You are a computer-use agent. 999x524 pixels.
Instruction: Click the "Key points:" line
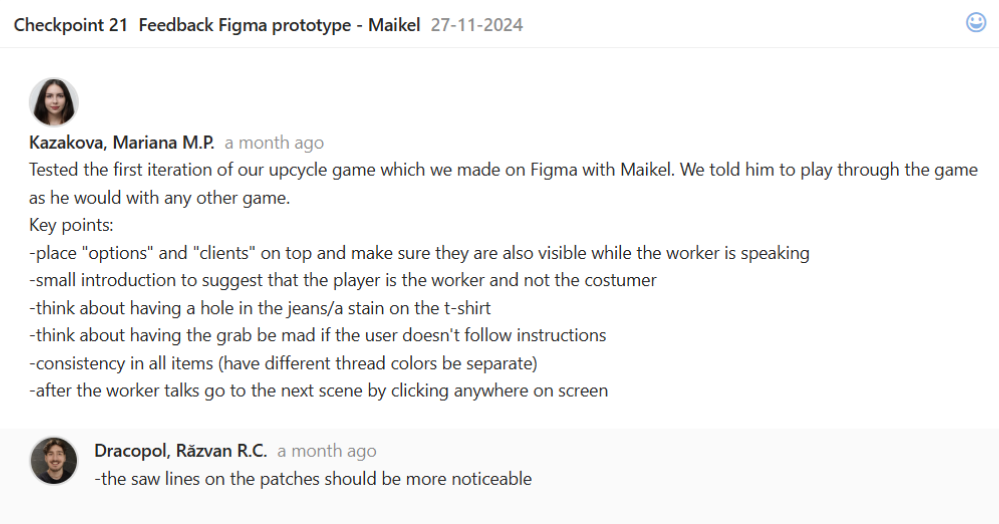pos(72,225)
